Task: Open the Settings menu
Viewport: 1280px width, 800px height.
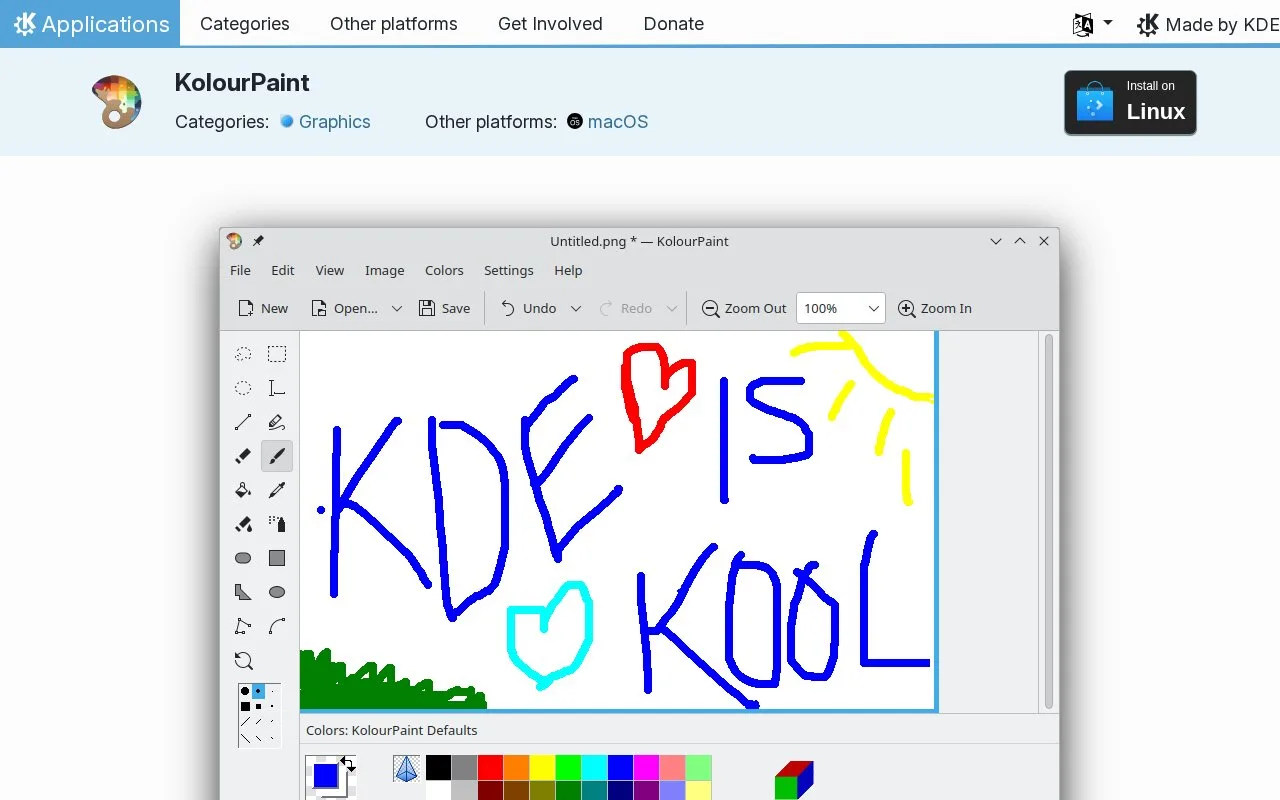Action: [508, 270]
